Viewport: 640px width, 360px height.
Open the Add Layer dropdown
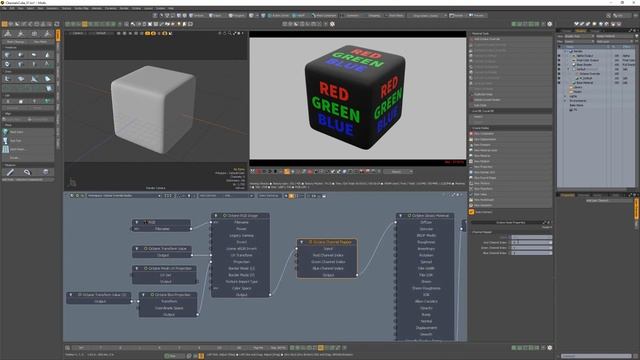point(614,41)
